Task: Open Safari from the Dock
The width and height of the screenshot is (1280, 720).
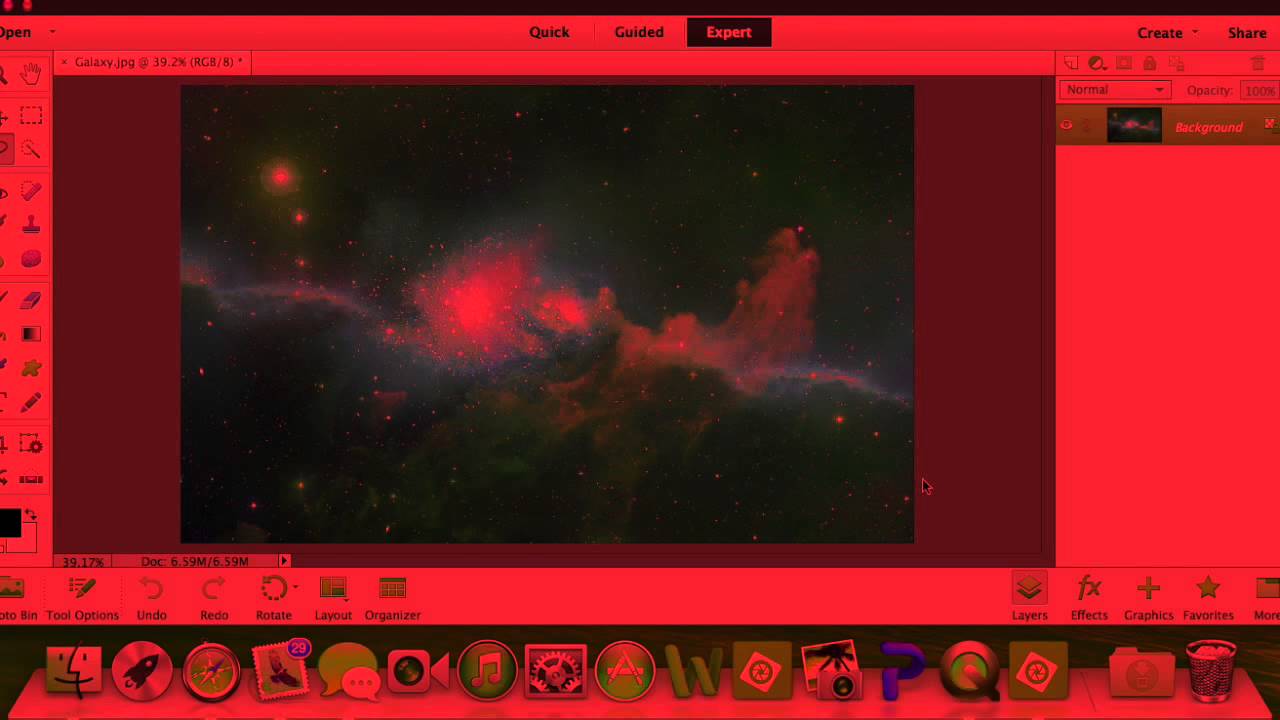Action: 211,670
